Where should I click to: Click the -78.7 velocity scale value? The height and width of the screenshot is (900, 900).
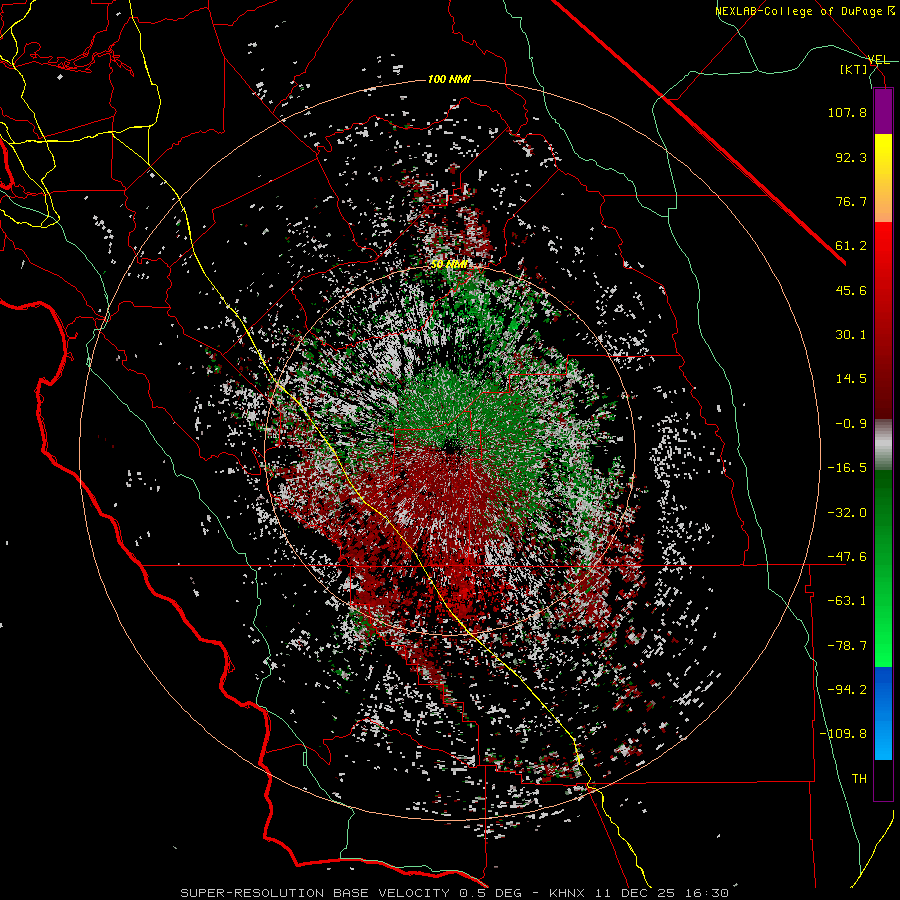847,646
